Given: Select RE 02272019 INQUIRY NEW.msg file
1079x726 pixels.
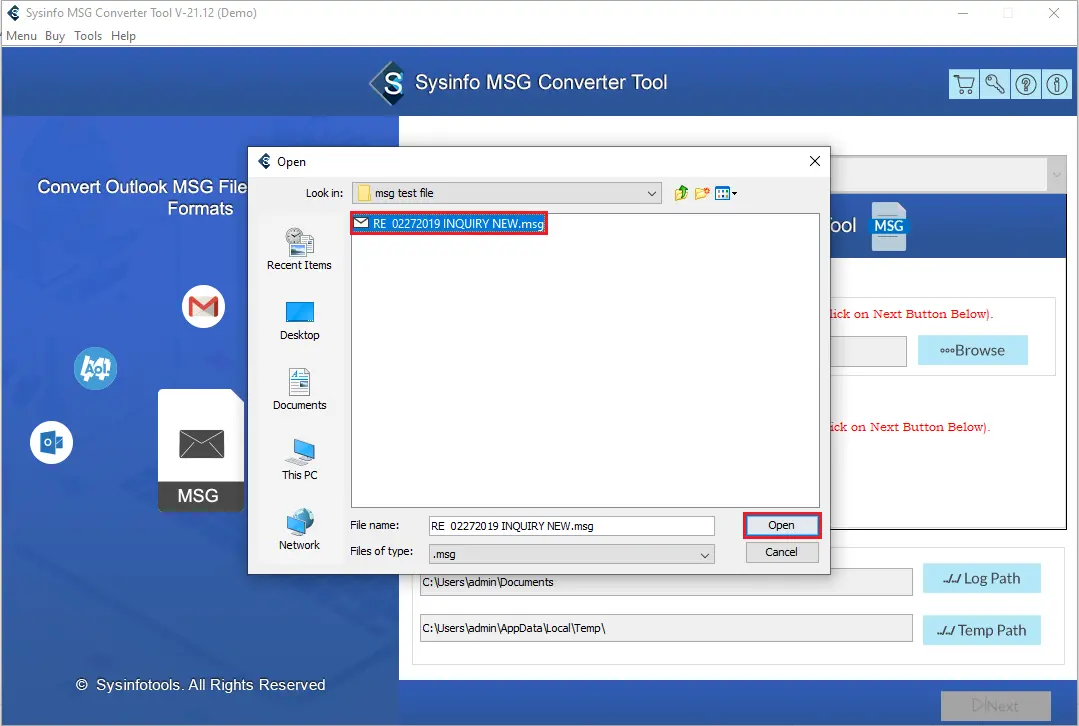Looking at the screenshot, I should click(x=450, y=224).
